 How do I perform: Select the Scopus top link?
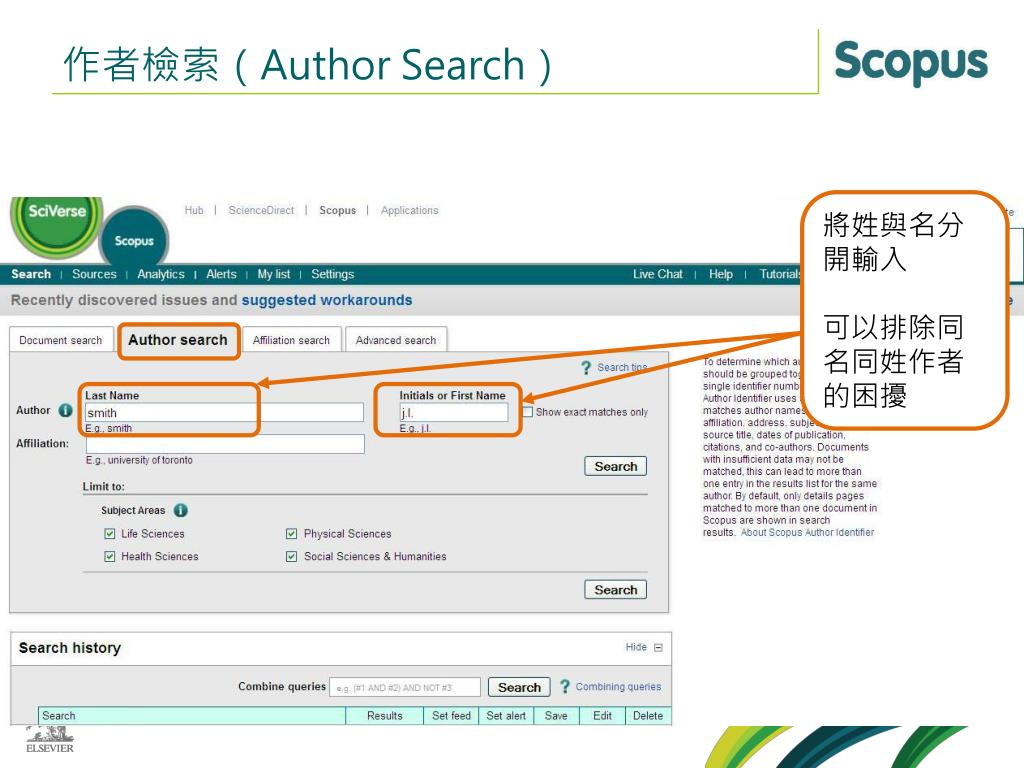[338, 210]
